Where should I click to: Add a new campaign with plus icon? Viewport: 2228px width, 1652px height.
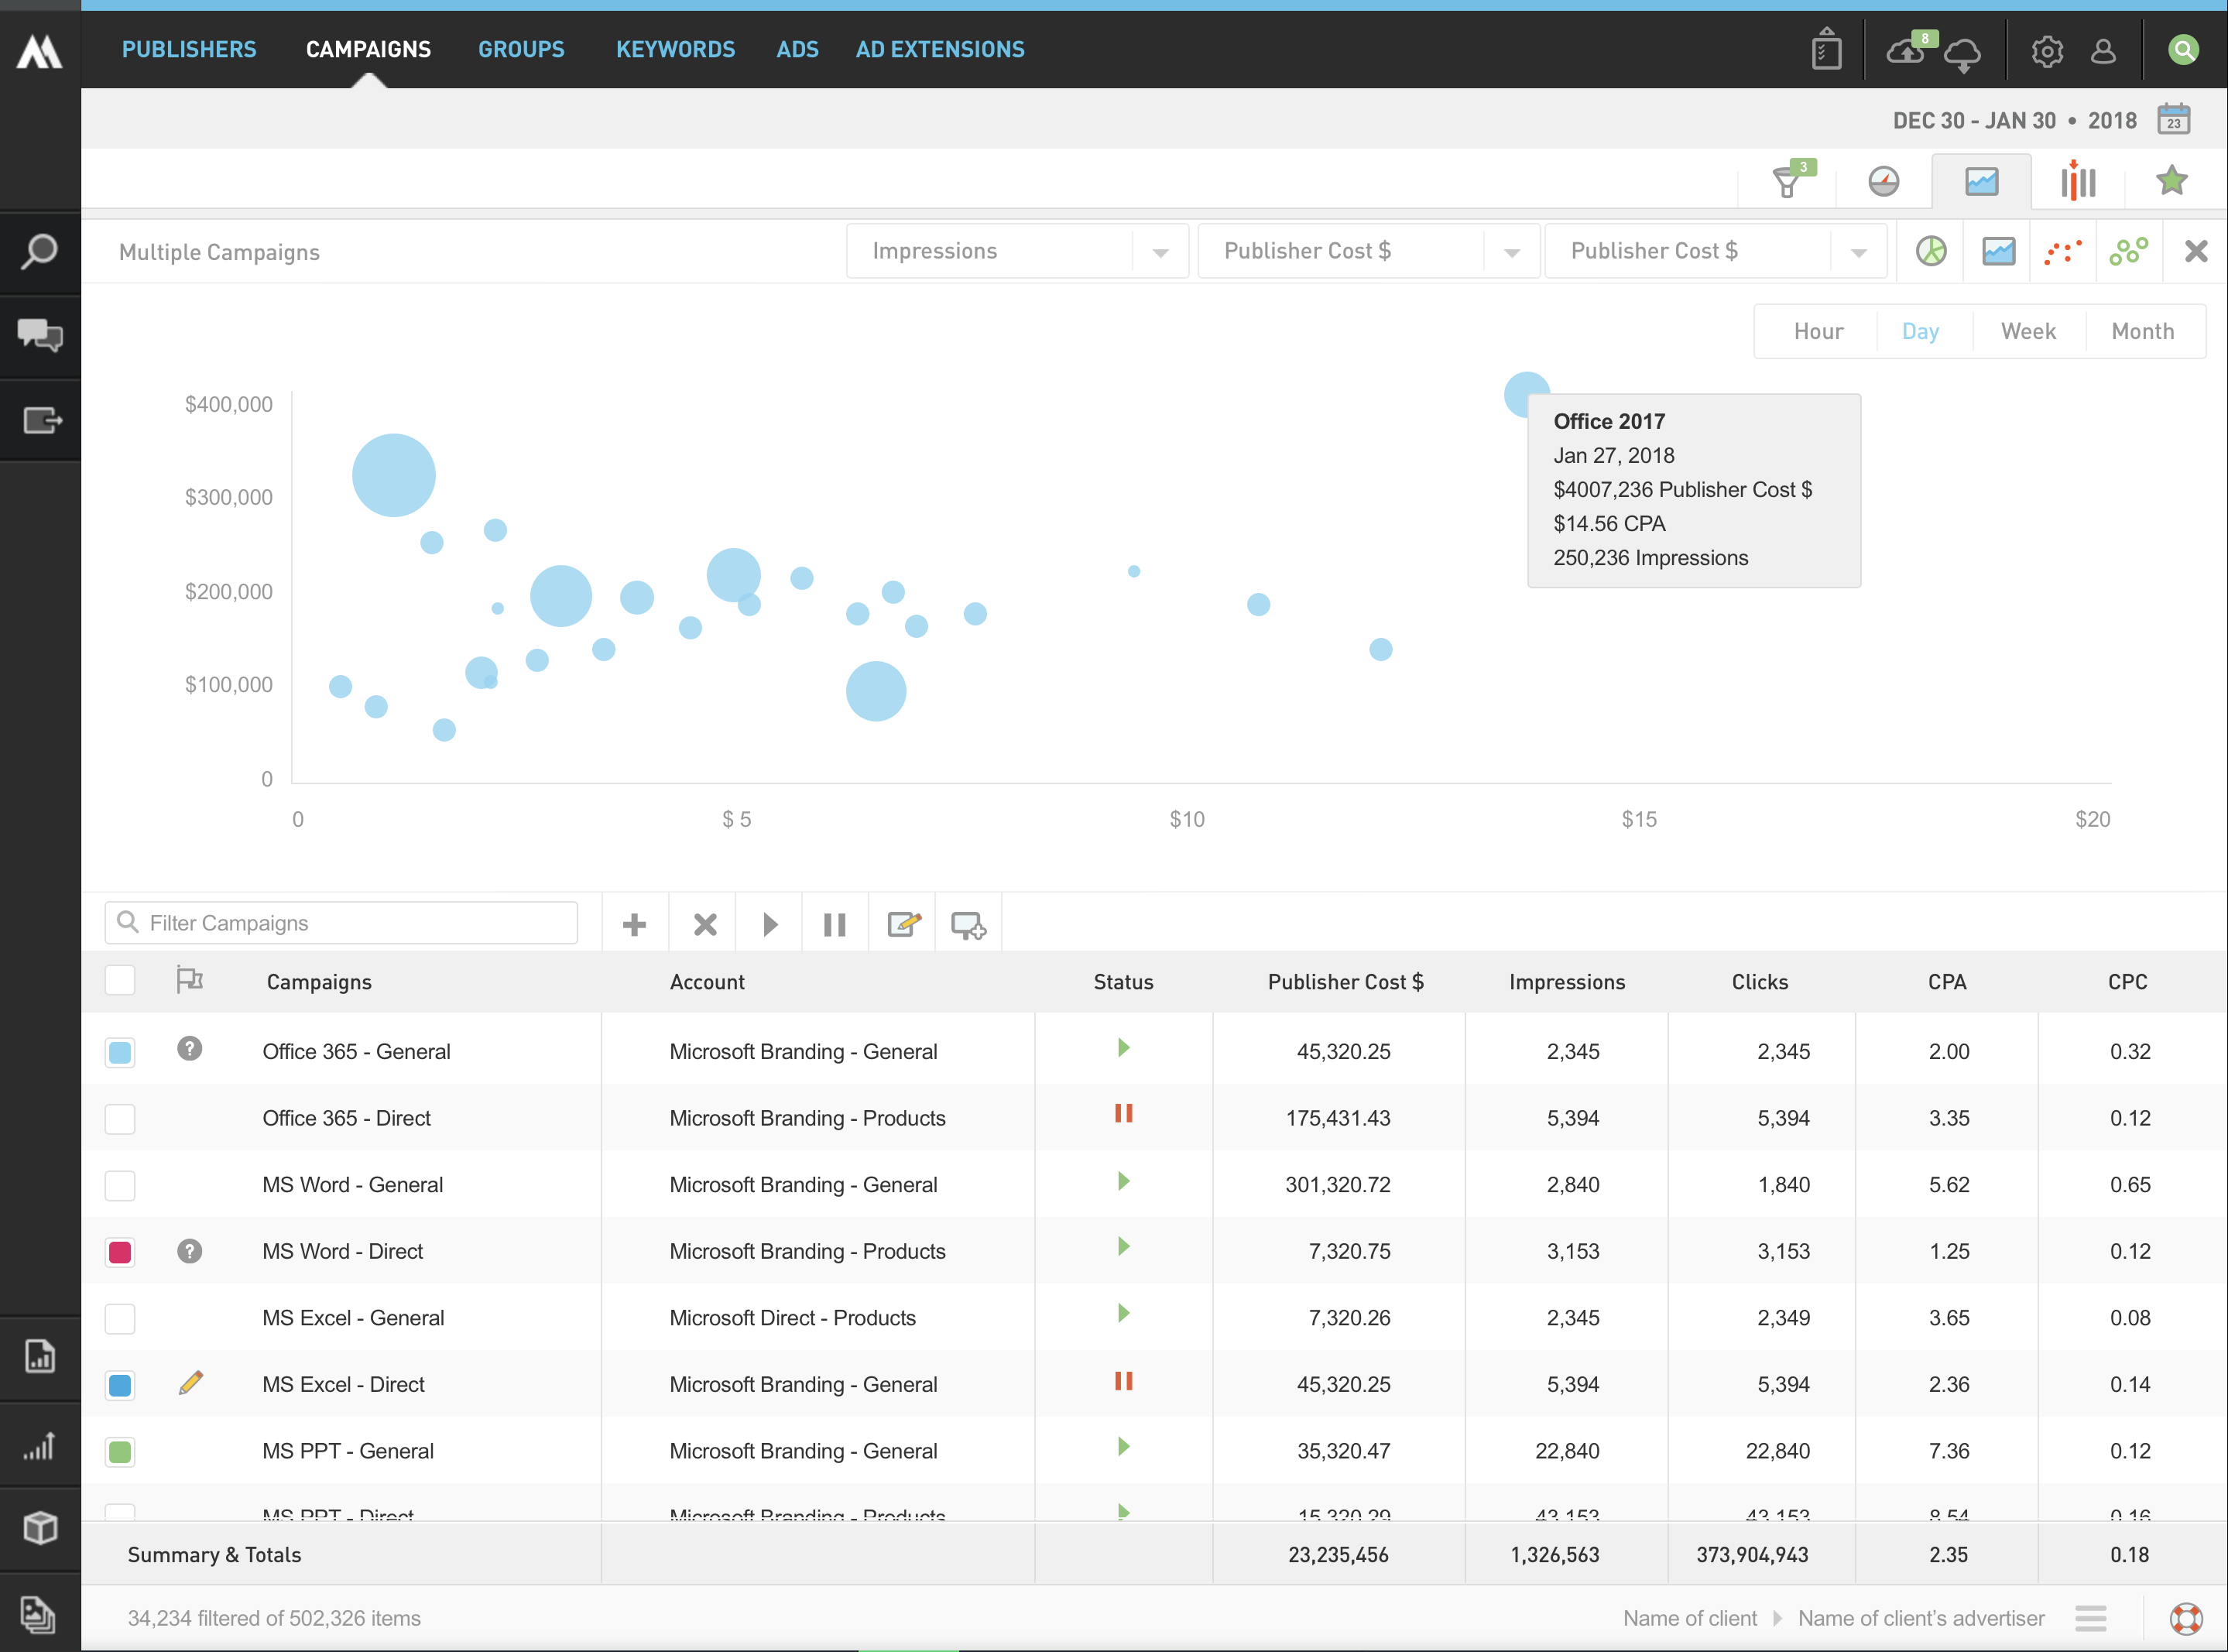pos(634,924)
